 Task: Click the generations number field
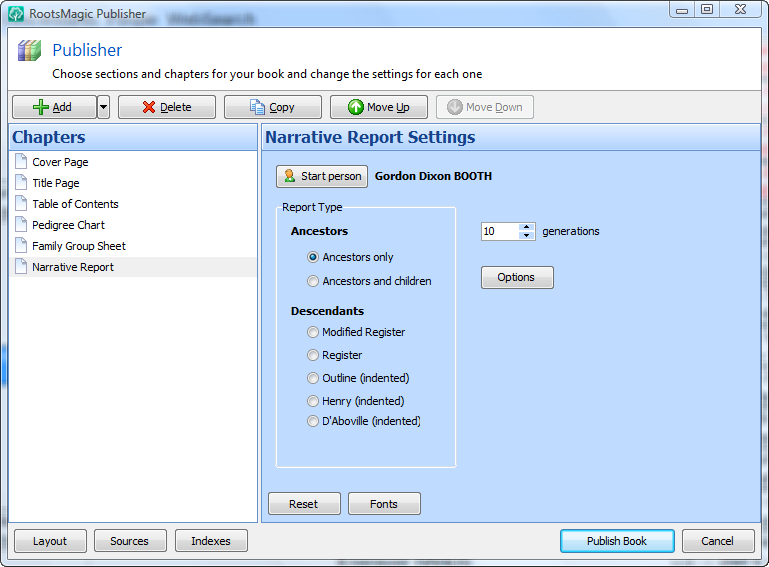[x=500, y=232]
